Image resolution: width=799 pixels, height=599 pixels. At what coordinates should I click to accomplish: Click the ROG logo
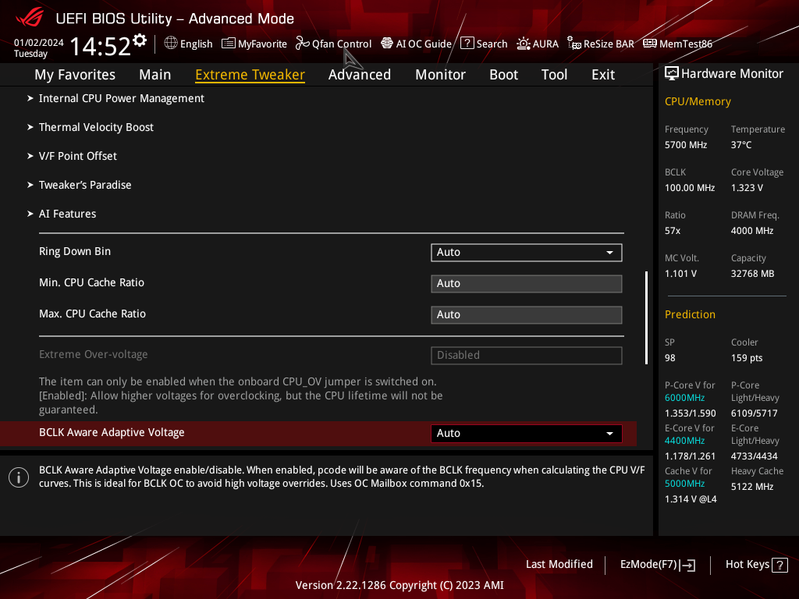tap(30, 18)
